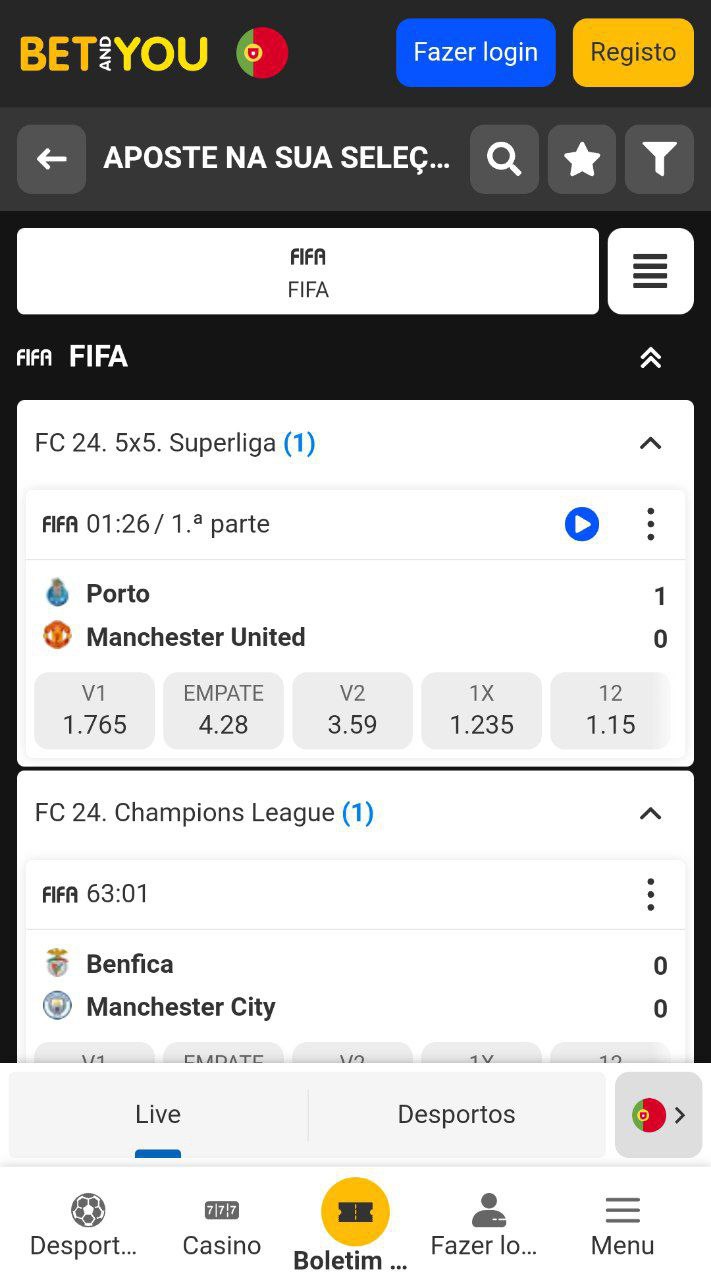Open Casino in bottom navigation
Viewport: 711px width, 1280px height.
coord(222,1226)
